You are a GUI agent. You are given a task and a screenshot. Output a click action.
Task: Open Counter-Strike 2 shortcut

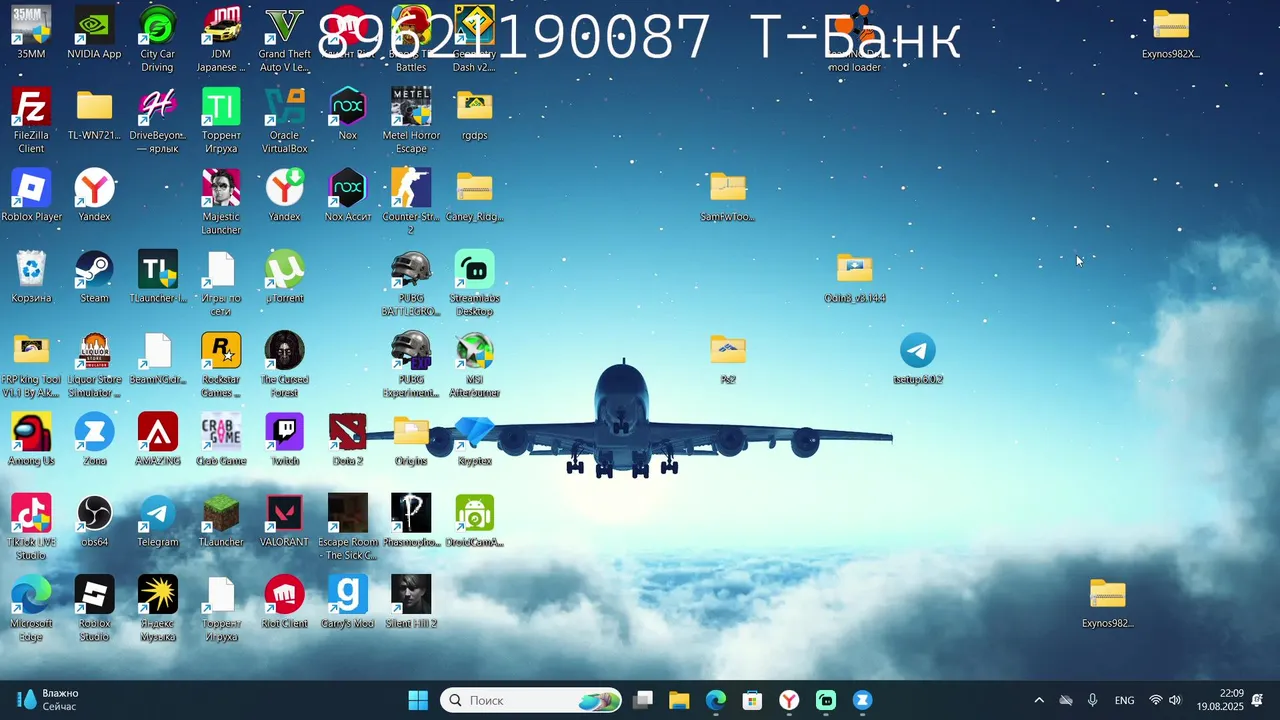tap(411, 202)
